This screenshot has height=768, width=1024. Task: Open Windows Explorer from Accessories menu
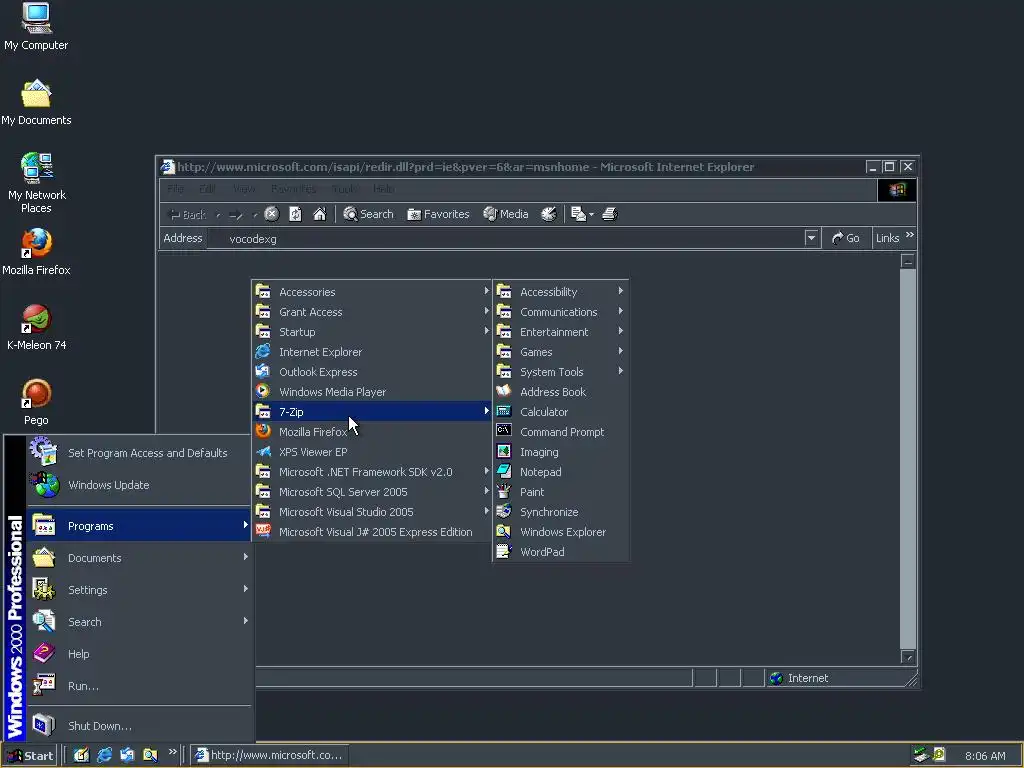[x=561, y=532]
